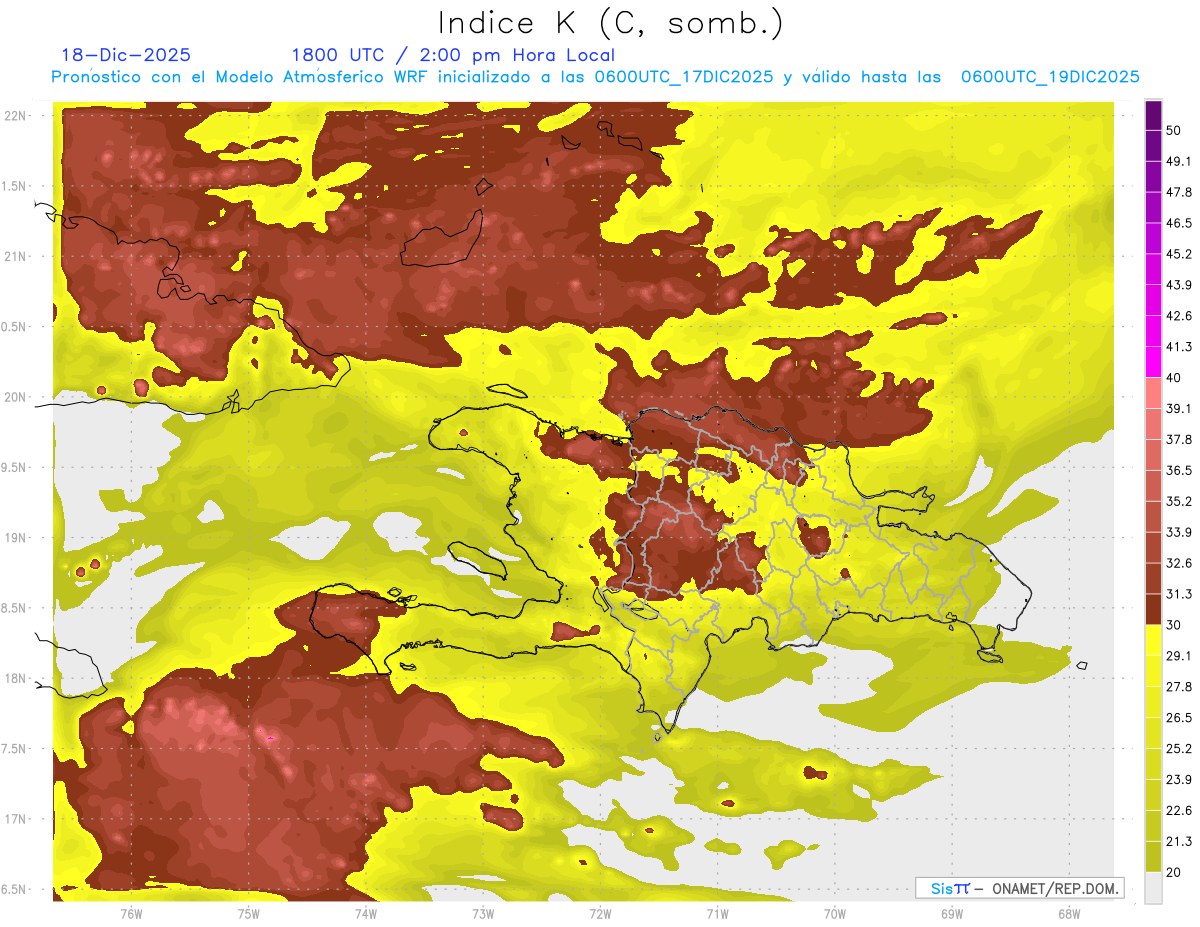
Task: Click colorbar value "29.1"
Action: [x=1179, y=656]
